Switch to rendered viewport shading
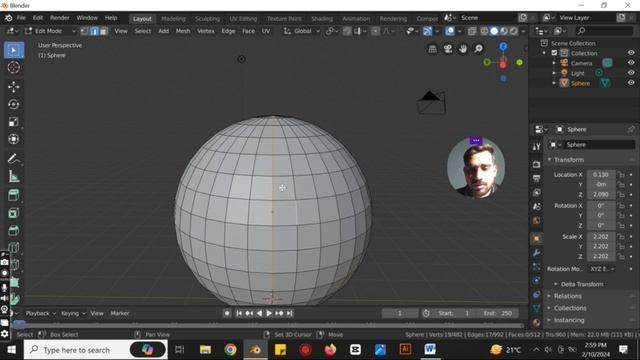 coord(513,31)
